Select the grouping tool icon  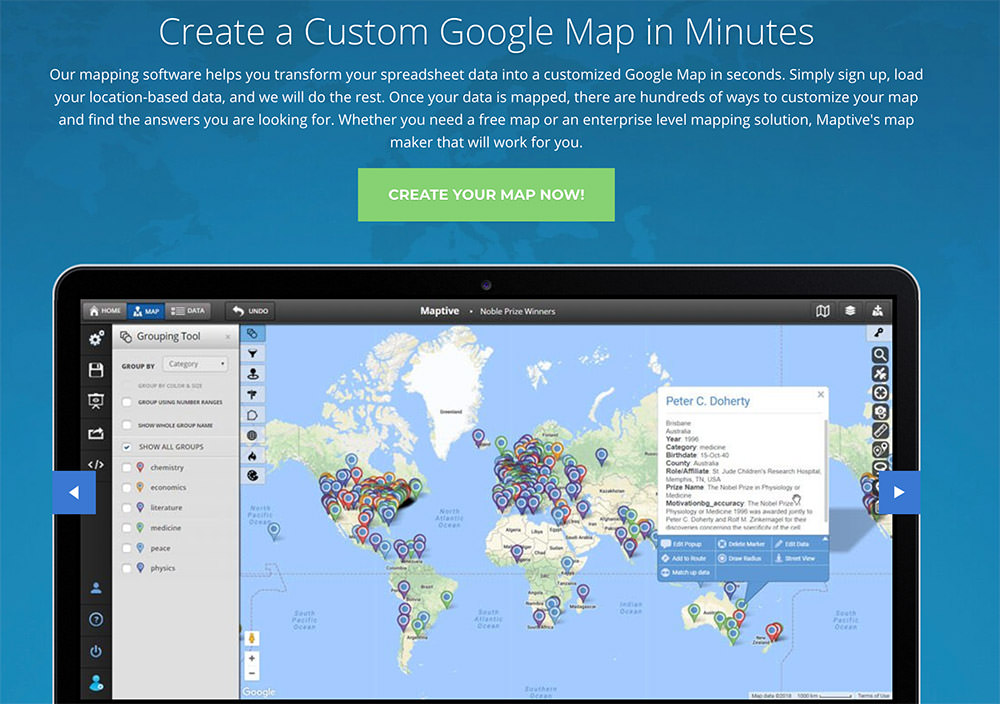pyautogui.click(x=253, y=334)
